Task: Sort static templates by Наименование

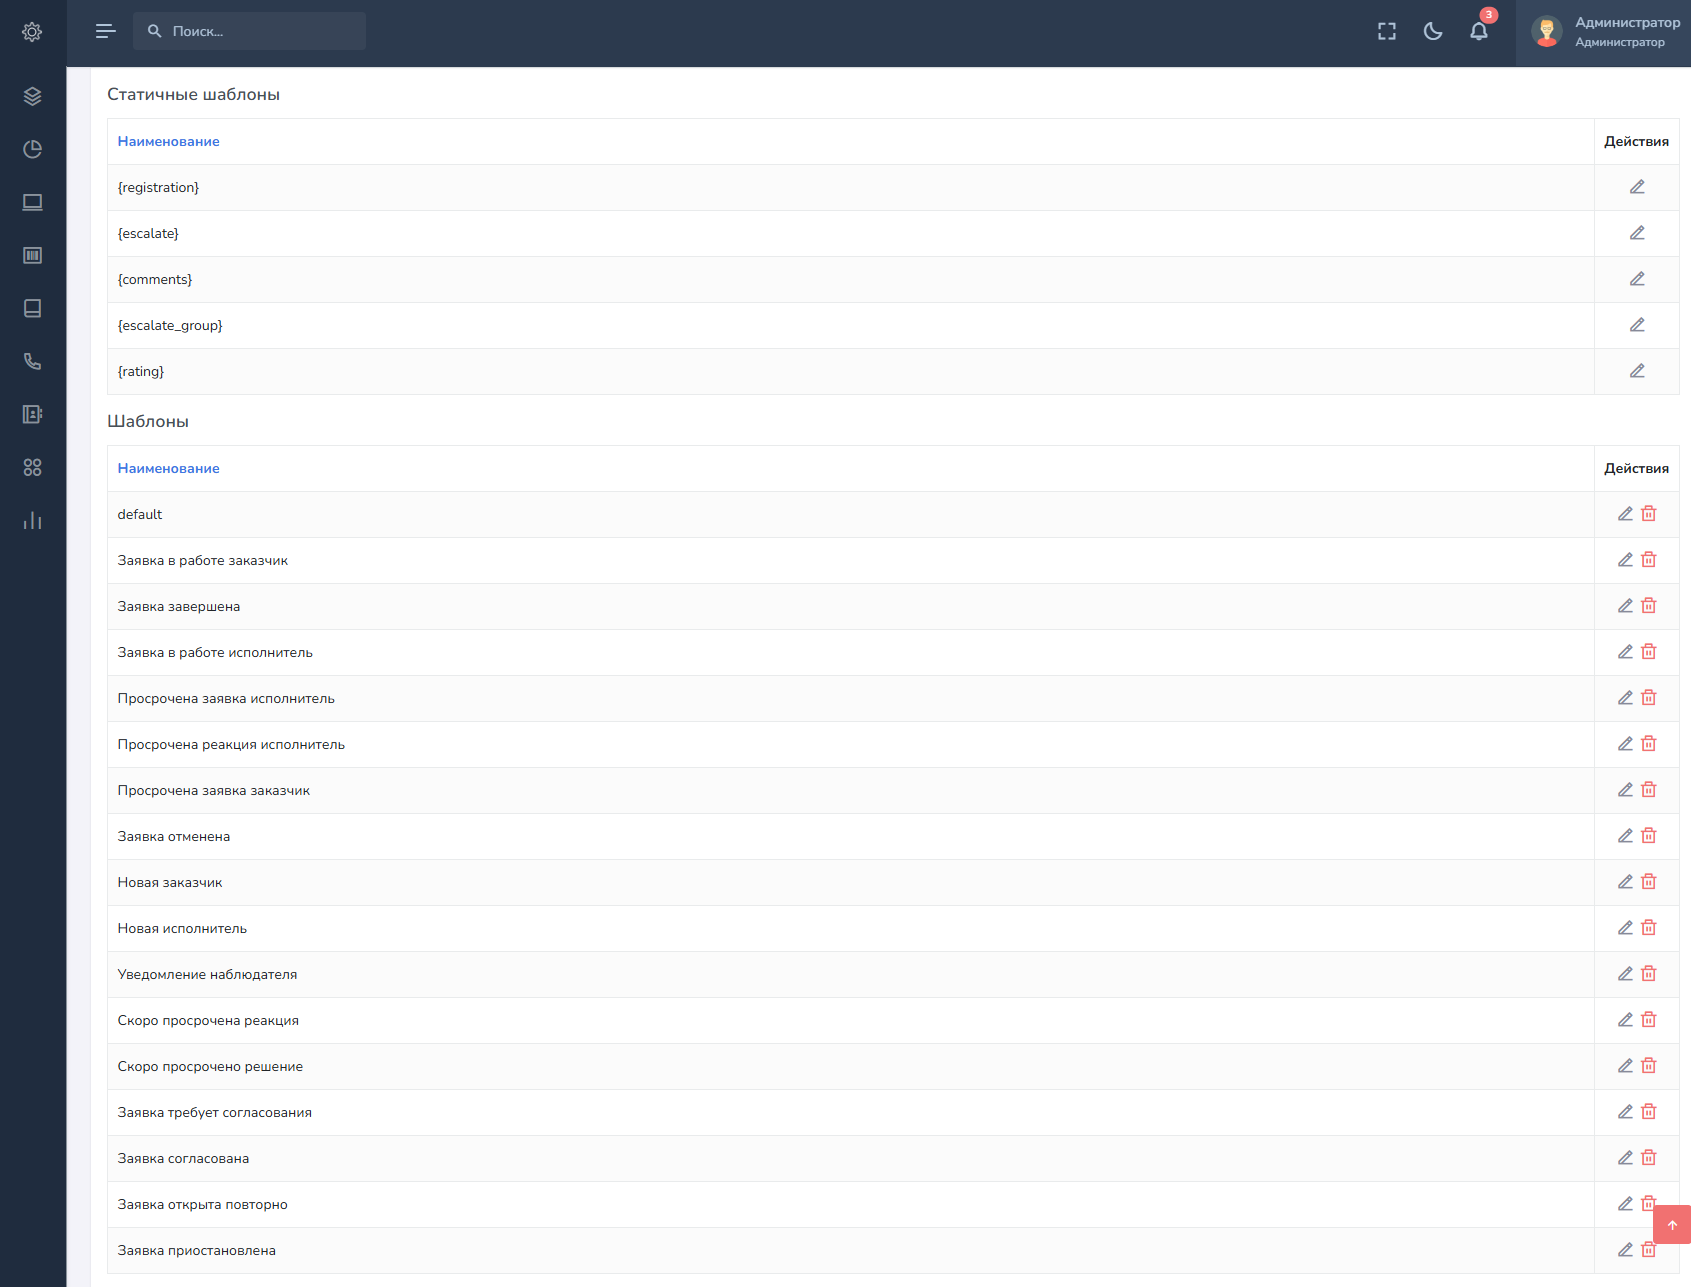Action: pyautogui.click(x=168, y=142)
